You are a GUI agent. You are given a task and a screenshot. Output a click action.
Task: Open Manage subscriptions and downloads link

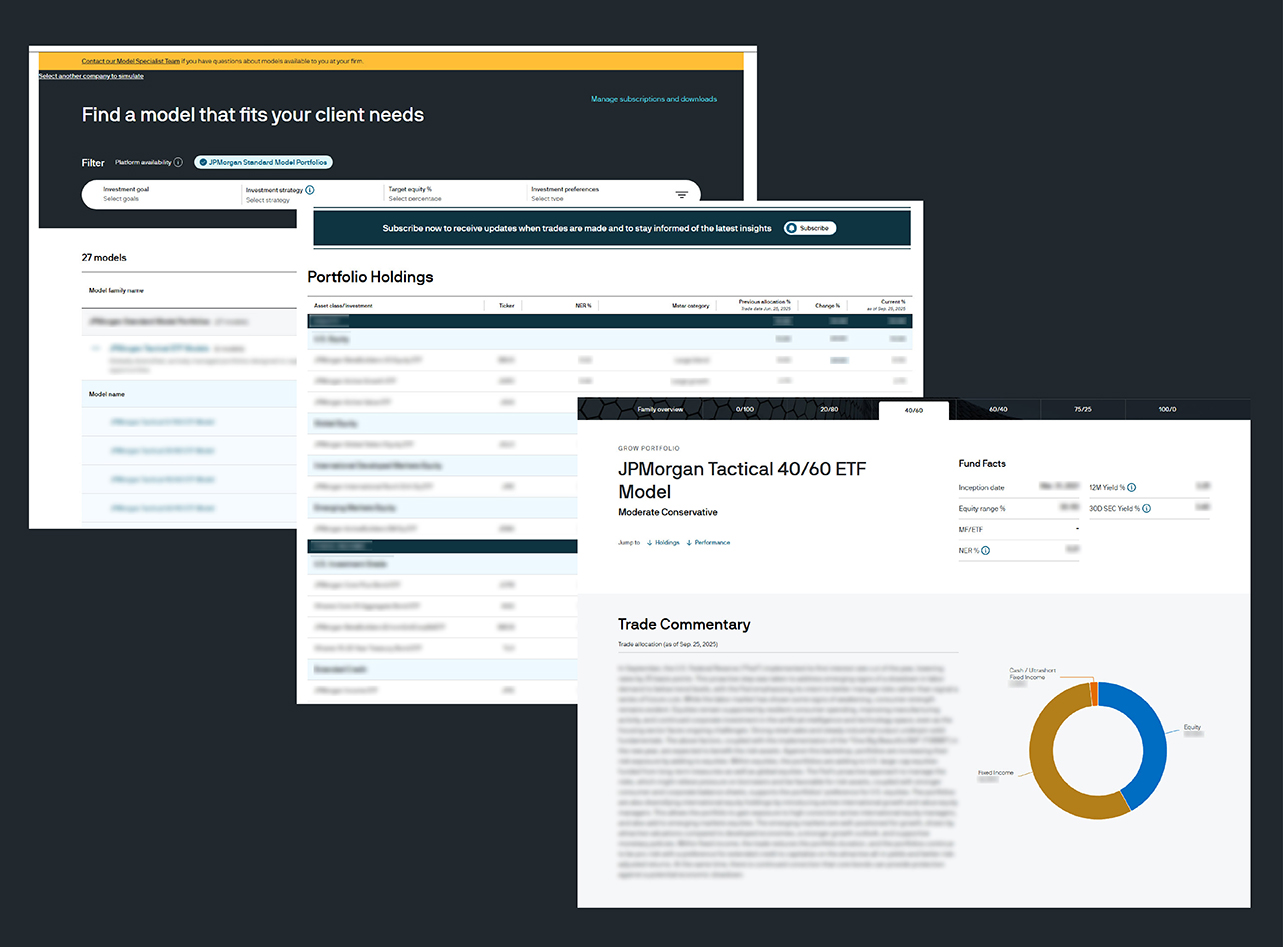point(654,99)
